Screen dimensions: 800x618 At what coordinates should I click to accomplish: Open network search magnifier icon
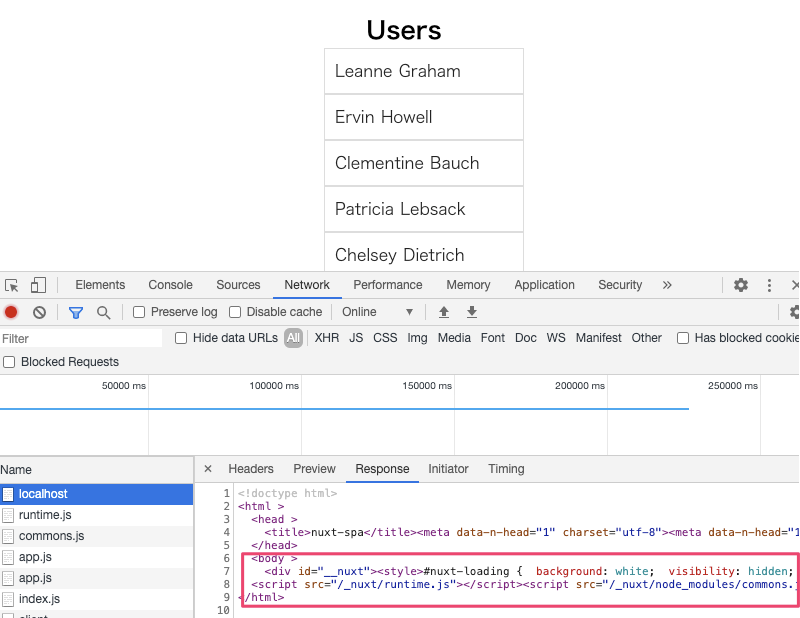(x=103, y=312)
